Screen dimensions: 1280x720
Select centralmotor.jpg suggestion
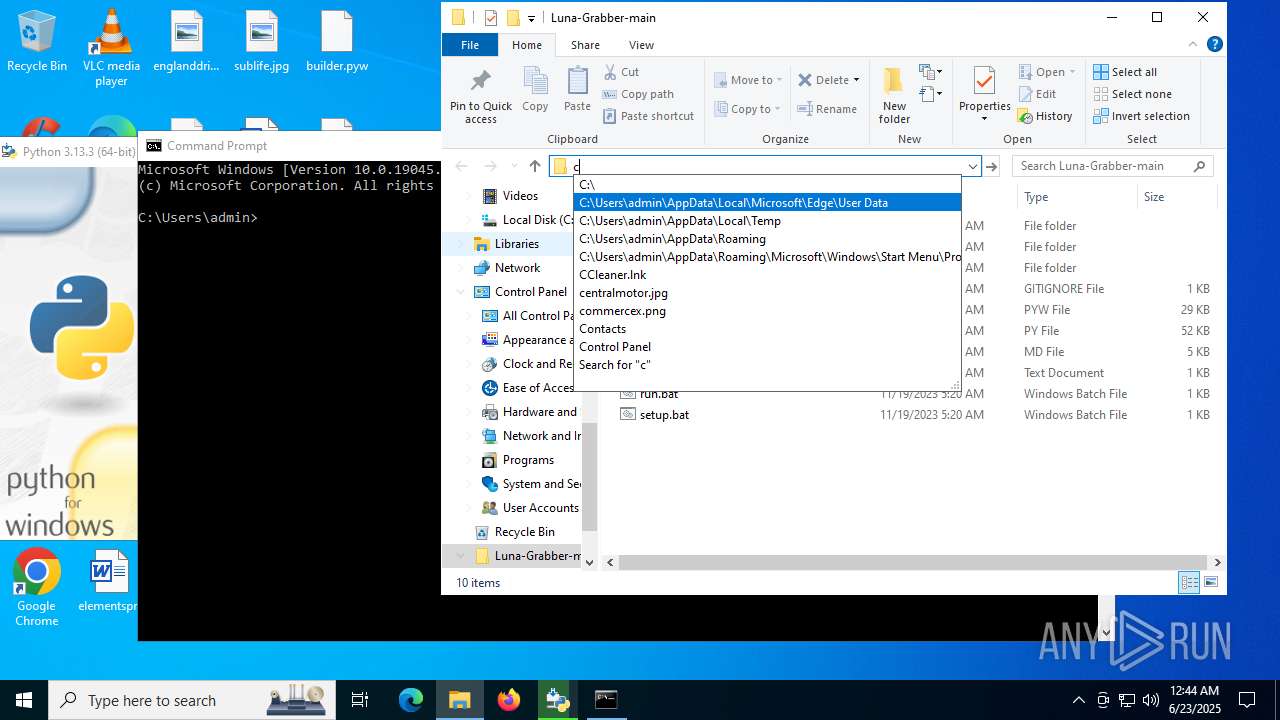(767, 293)
